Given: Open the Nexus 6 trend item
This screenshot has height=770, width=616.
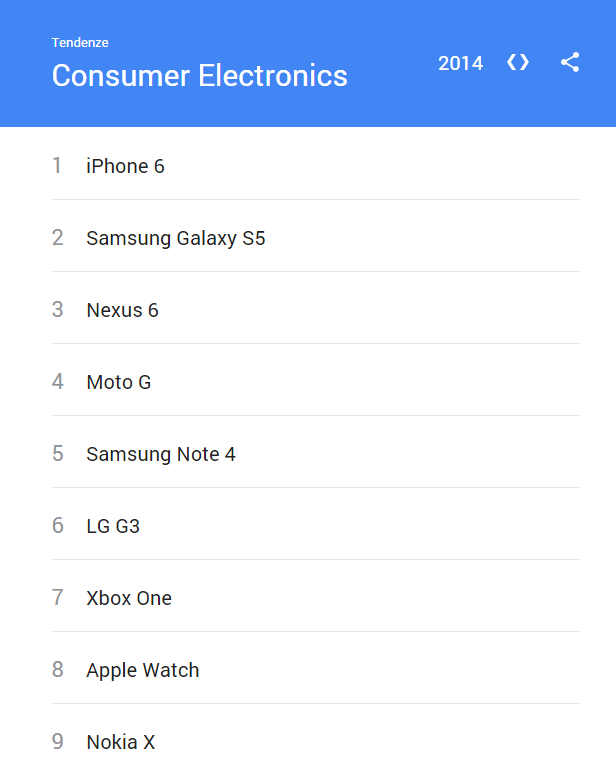Looking at the screenshot, I should coord(122,310).
